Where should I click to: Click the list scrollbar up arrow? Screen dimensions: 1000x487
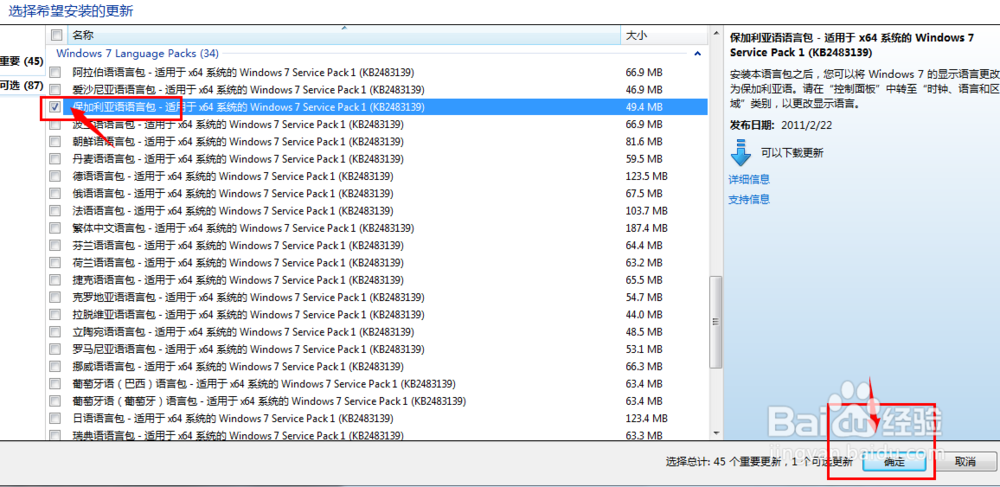pos(716,35)
